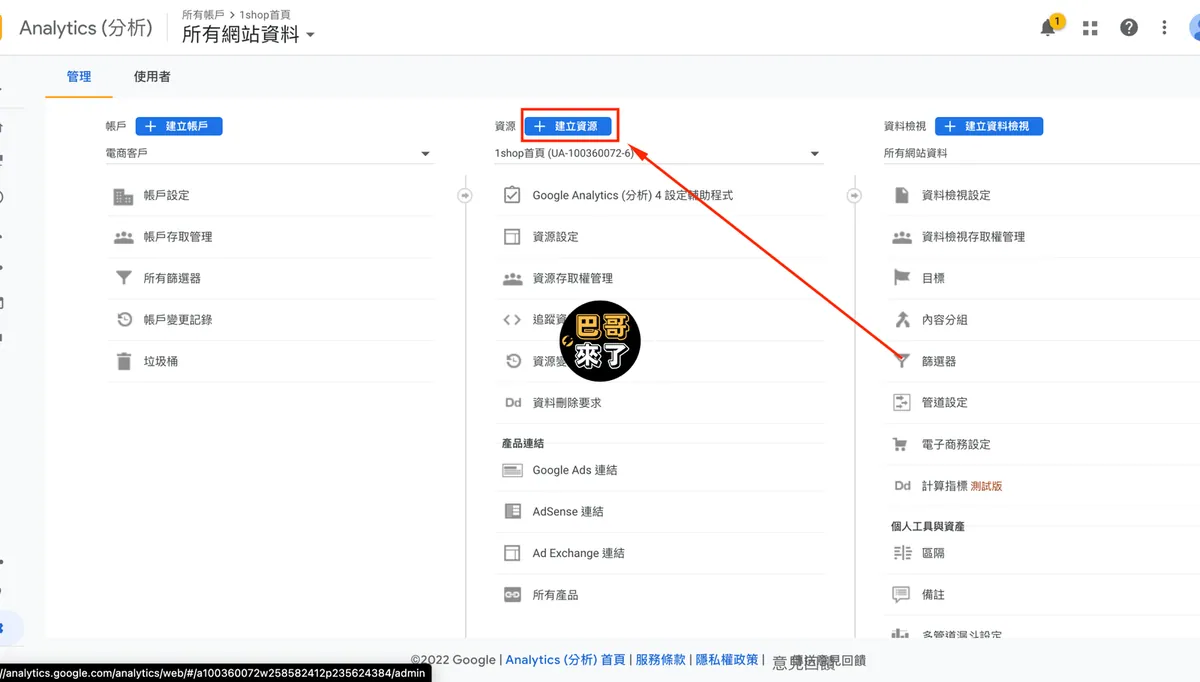This screenshot has height=682, width=1200.
Task: Open the notifications bell
Action: coord(1048,28)
